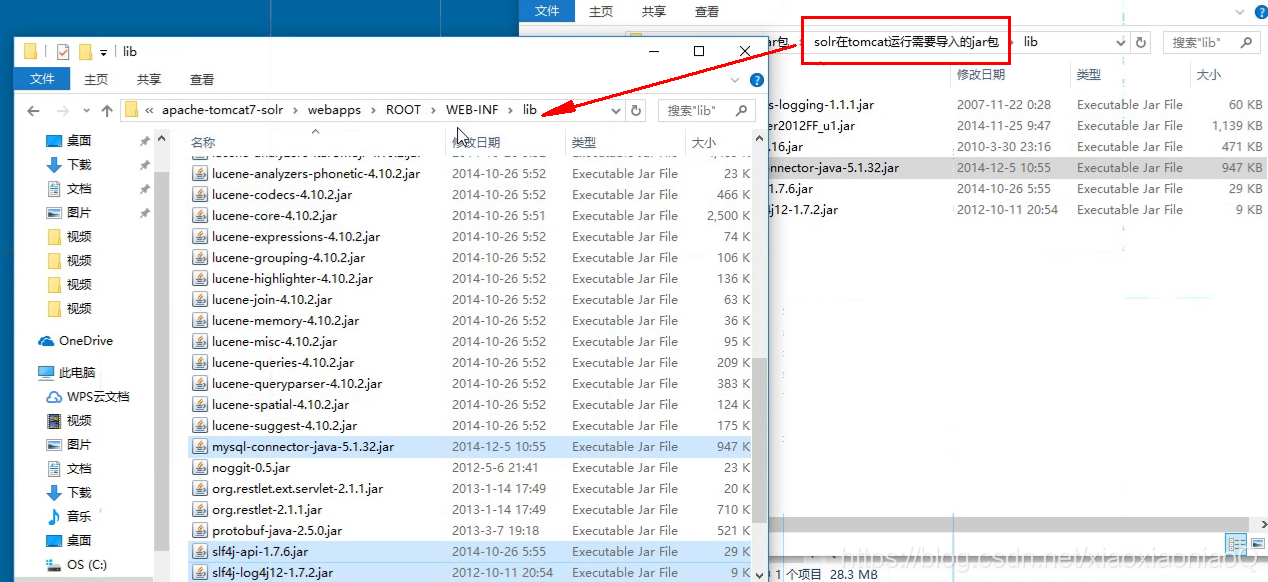
Task: Click jar icon of lucene-core-4.10.2.jar
Action: [x=200, y=216]
